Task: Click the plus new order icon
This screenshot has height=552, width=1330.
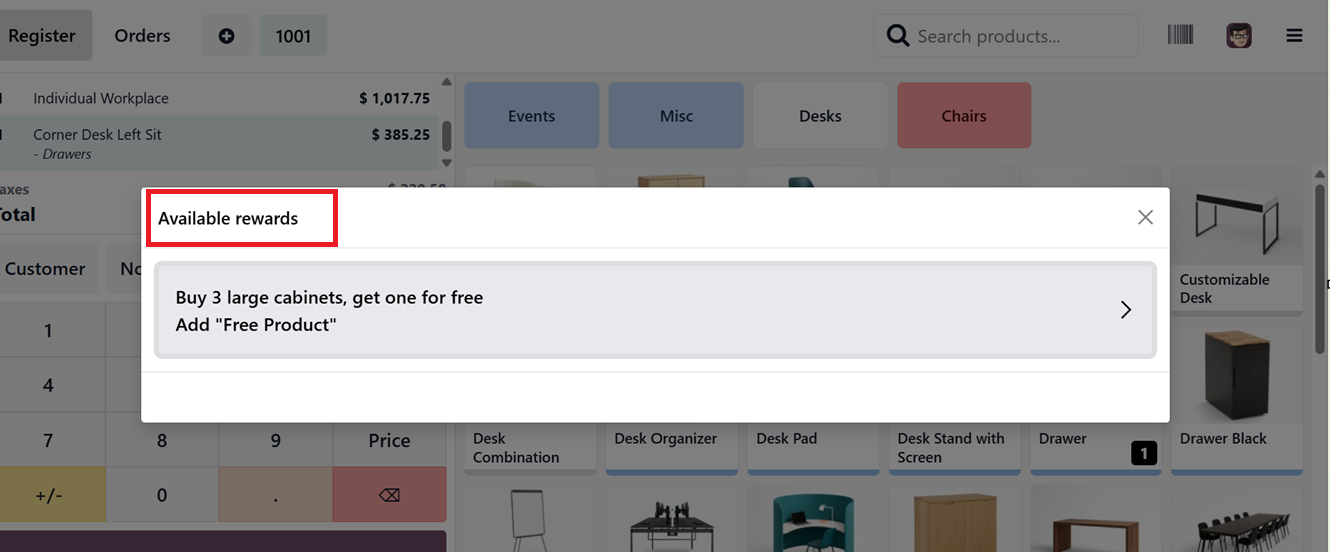Action: [x=226, y=36]
